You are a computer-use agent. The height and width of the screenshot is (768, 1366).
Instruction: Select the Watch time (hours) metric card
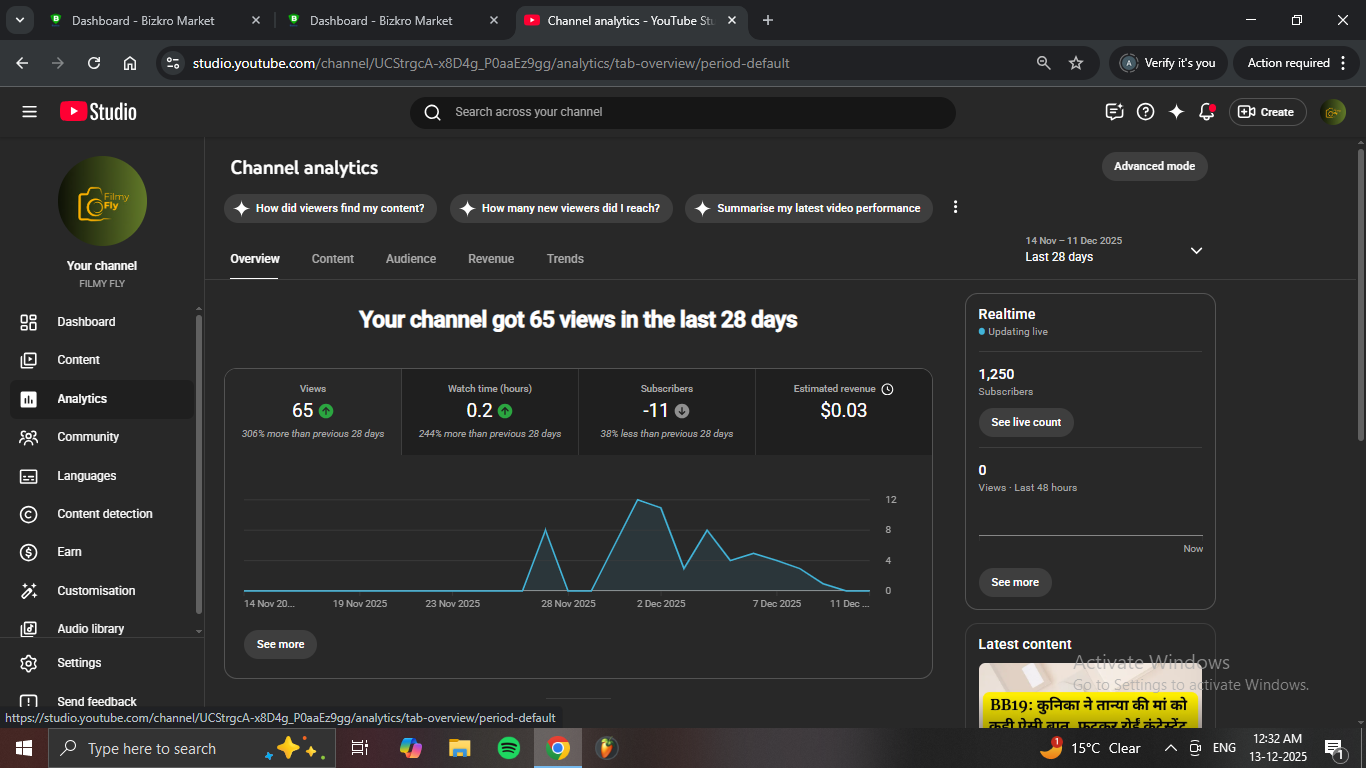pyautogui.click(x=489, y=411)
